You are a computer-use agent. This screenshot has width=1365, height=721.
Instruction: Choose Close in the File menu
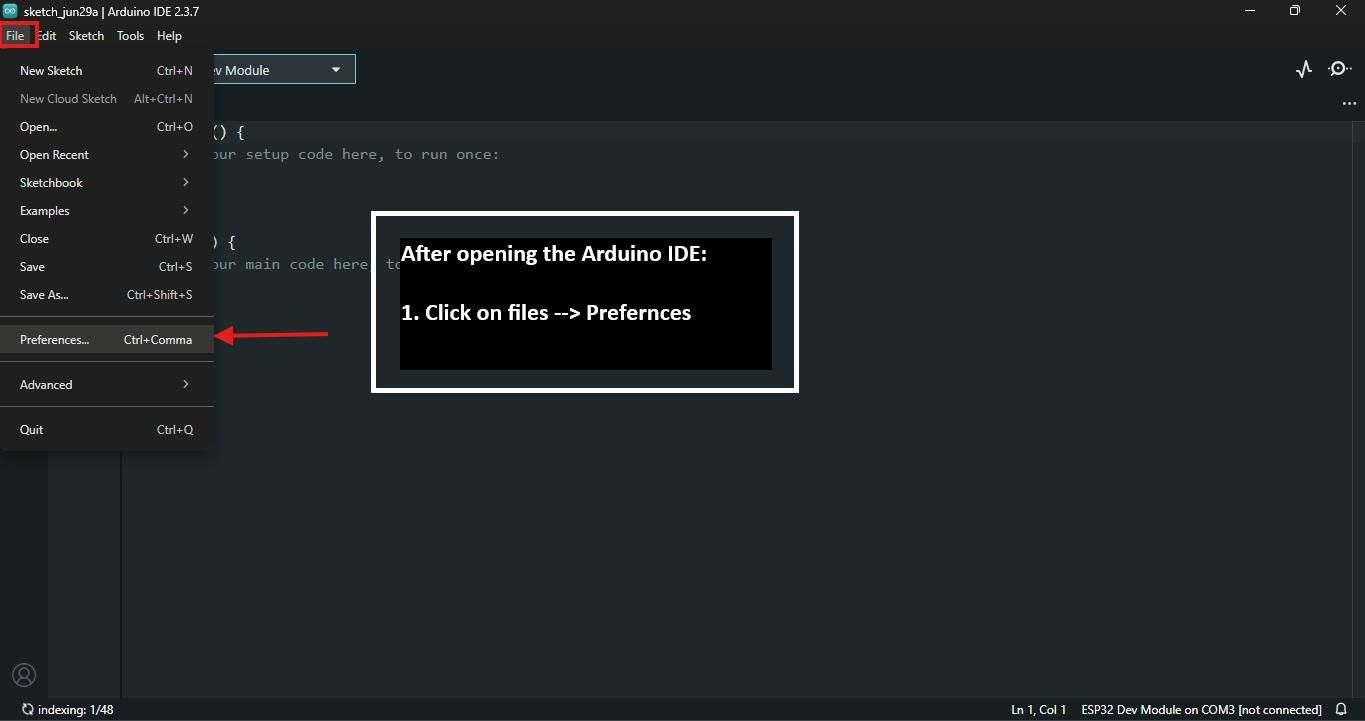106,239
